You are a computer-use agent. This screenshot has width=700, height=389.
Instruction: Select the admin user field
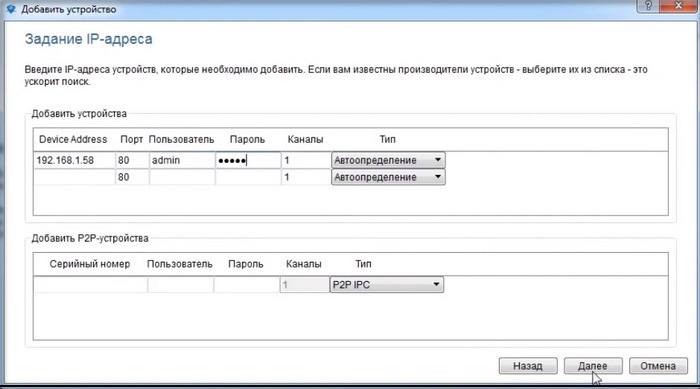click(x=182, y=160)
